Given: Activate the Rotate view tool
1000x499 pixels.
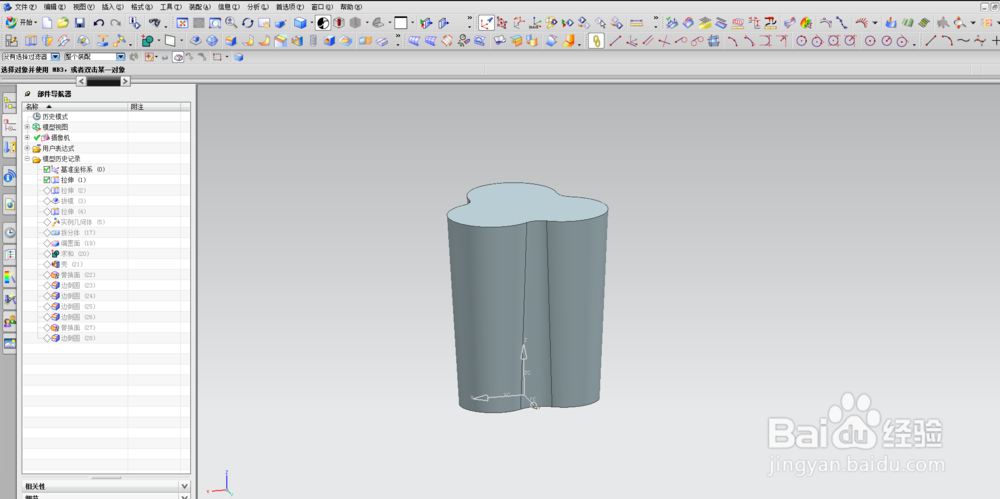Looking at the screenshot, I should click(247, 23).
